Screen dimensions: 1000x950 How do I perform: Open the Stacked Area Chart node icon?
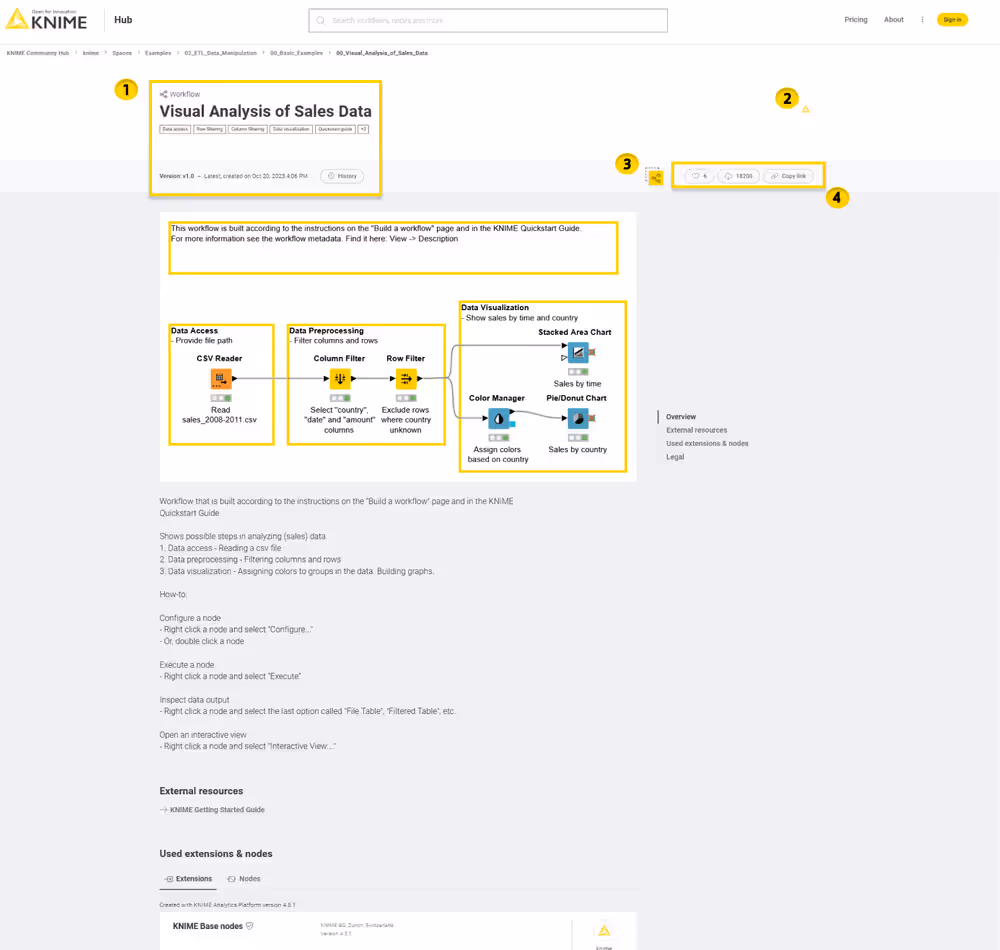coord(578,352)
